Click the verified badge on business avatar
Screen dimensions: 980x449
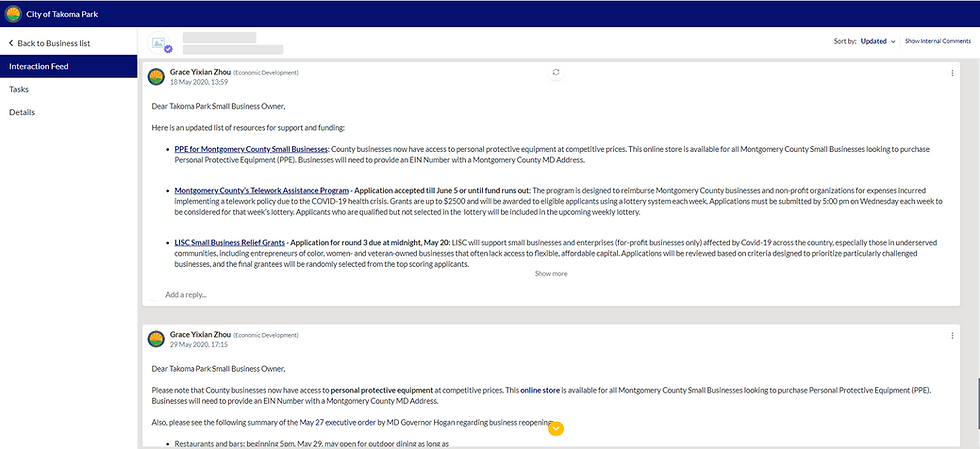point(168,49)
